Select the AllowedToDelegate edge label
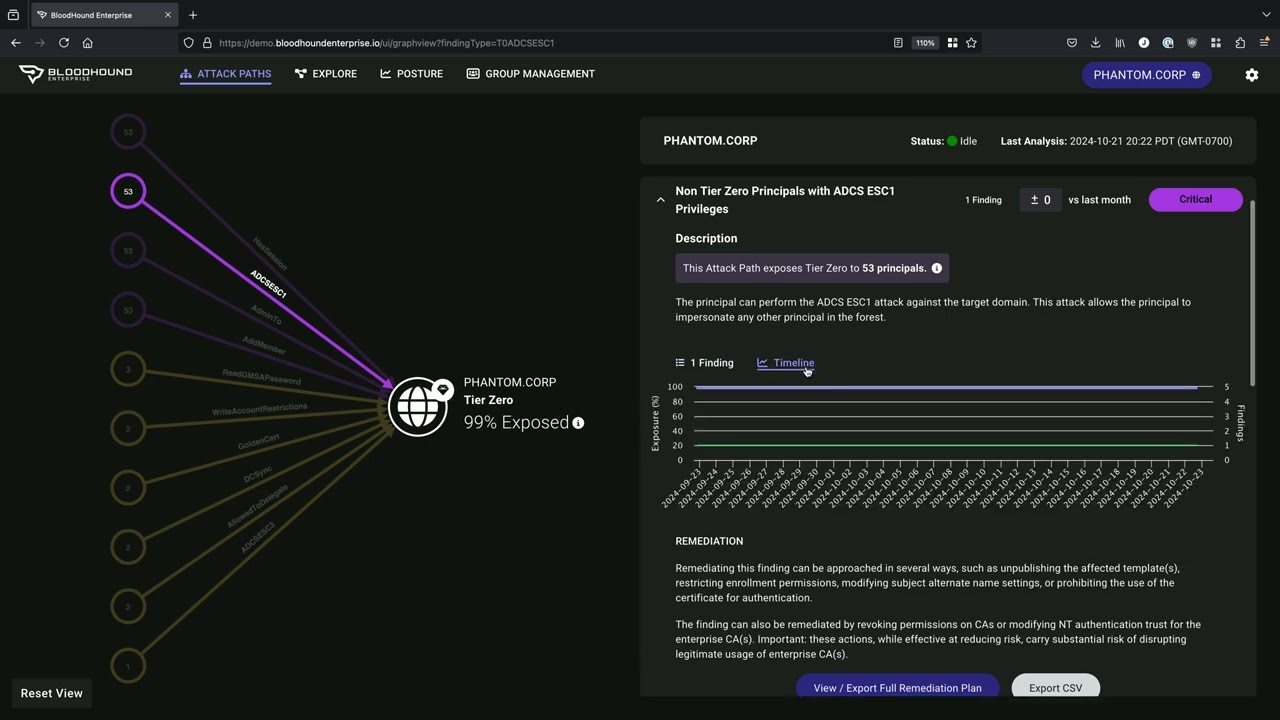This screenshot has height=720, width=1280. point(258,506)
